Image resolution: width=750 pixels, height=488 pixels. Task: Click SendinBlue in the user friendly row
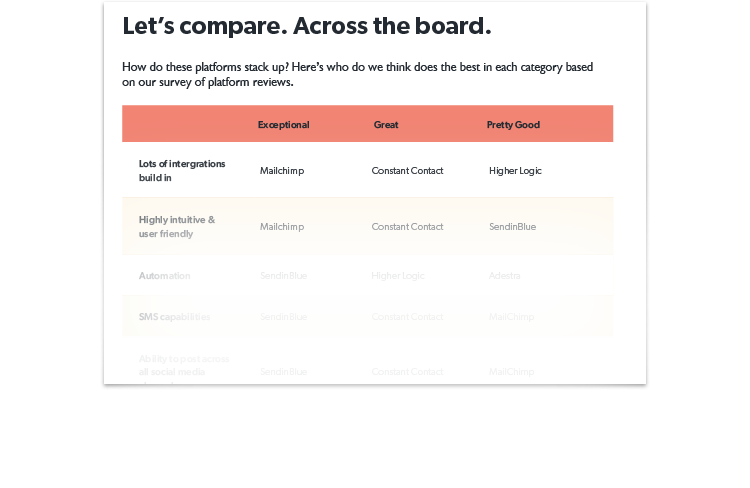pos(512,227)
